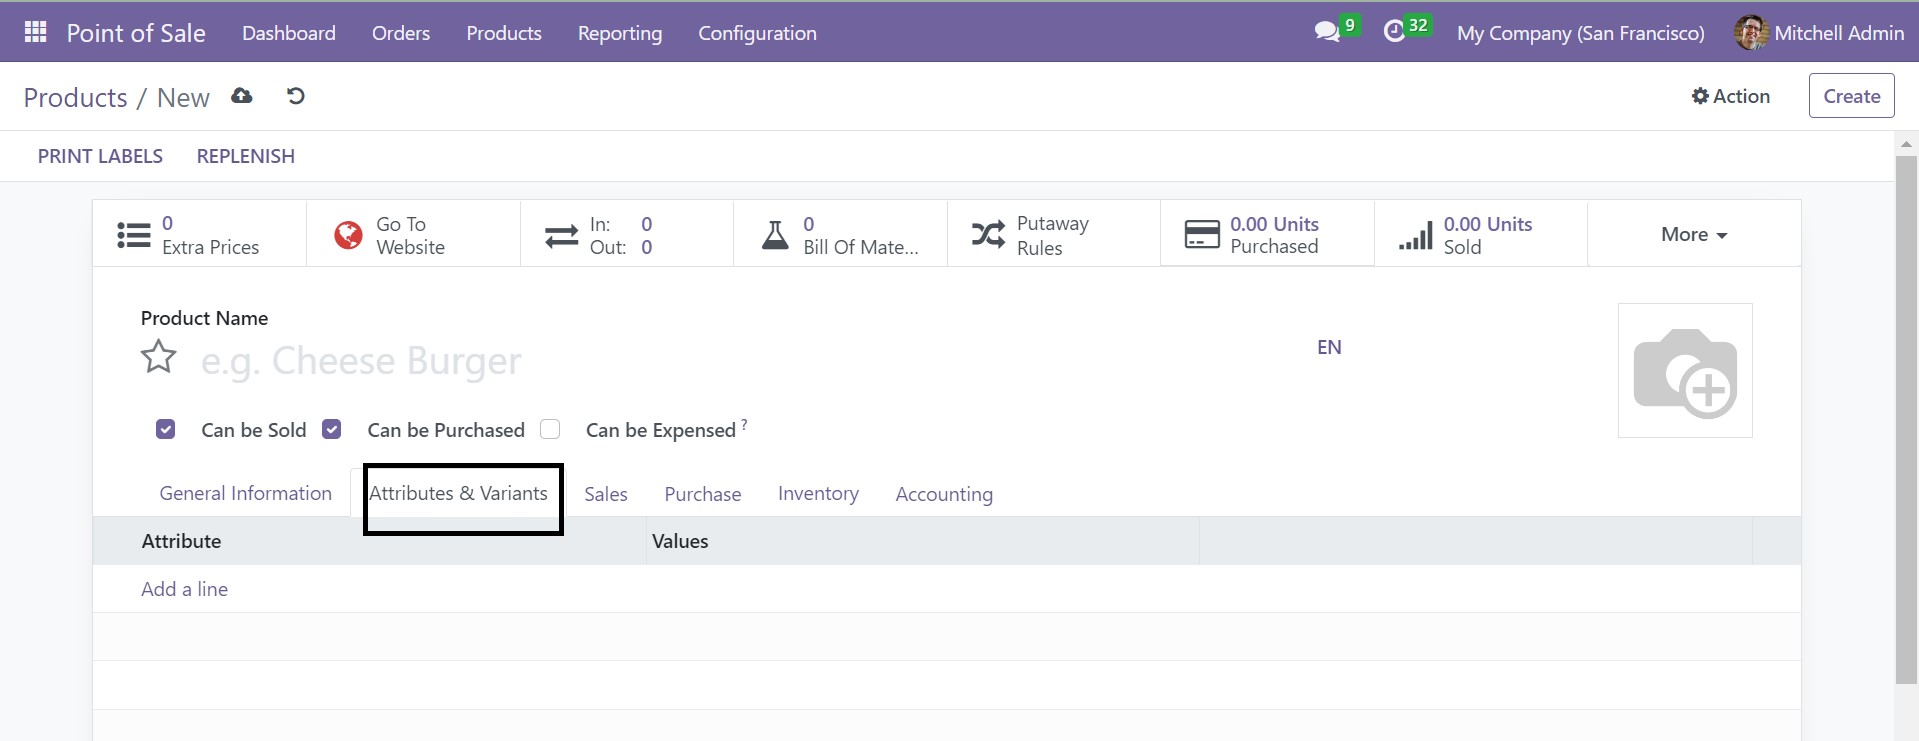Image resolution: width=1919 pixels, height=741 pixels.
Task: Open the Dashboard menu
Action: click(x=289, y=33)
